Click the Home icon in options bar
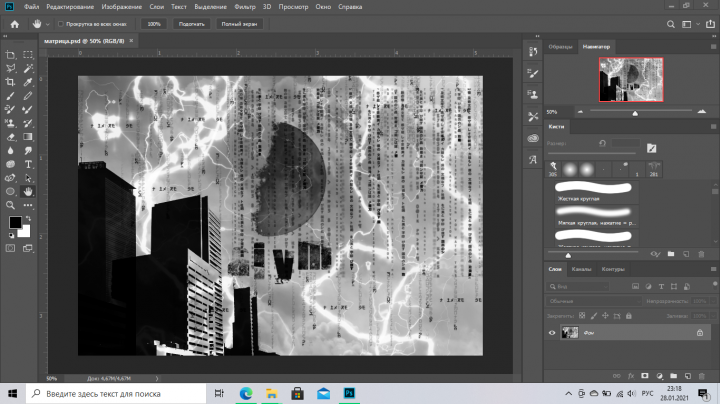The height and width of the screenshot is (404, 720). pyautogui.click(x=15, y=24)
